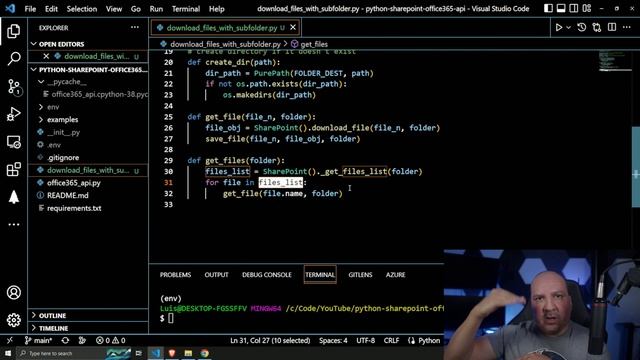The width and height of the screenshot is (640, 360).
Task: Open the Accounts icon
Action: 13,292
